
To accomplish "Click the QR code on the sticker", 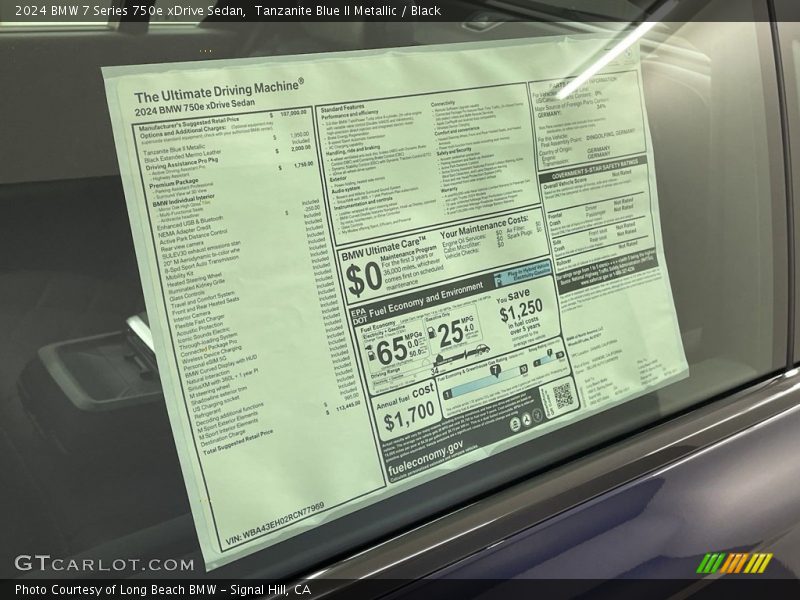I will 563,395.
